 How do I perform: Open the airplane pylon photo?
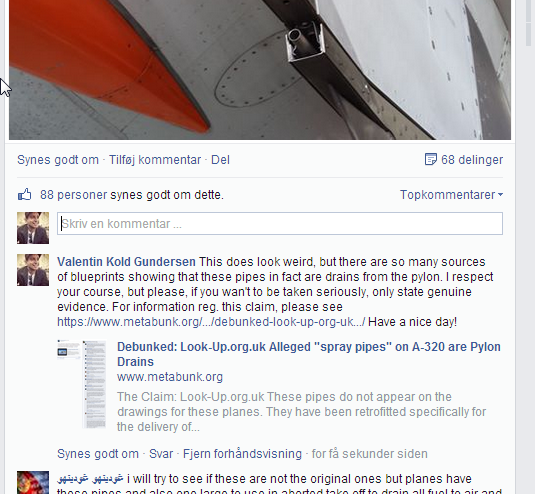[x=260, y=70]
